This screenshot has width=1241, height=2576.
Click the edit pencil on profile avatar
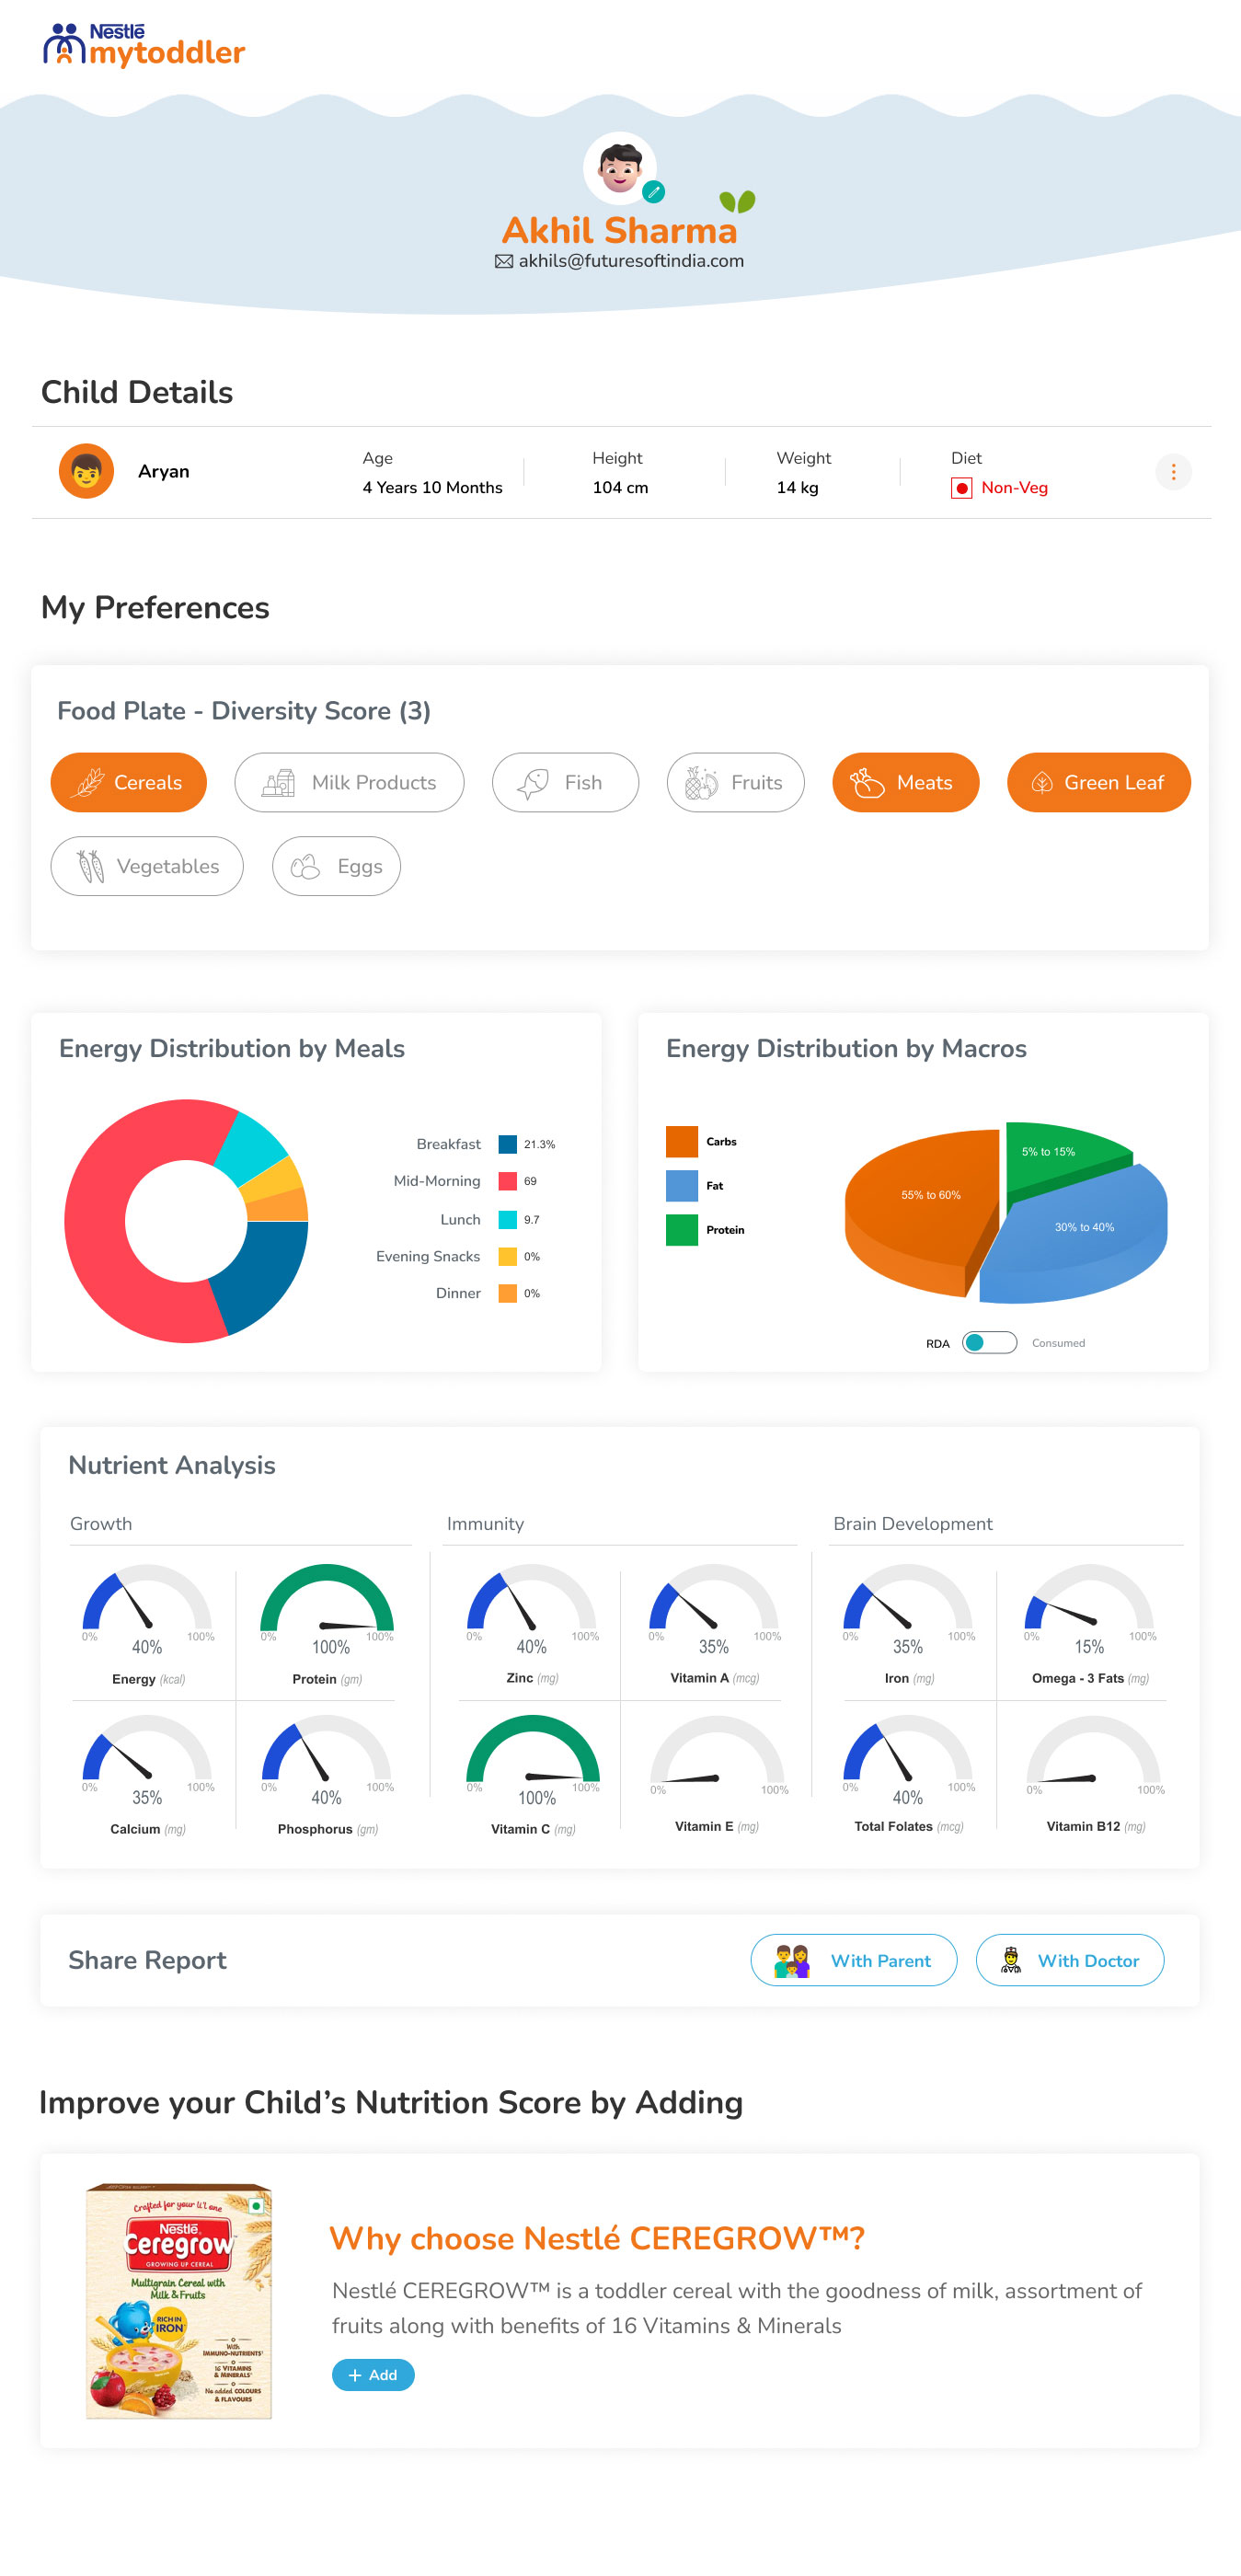point(654,191)
